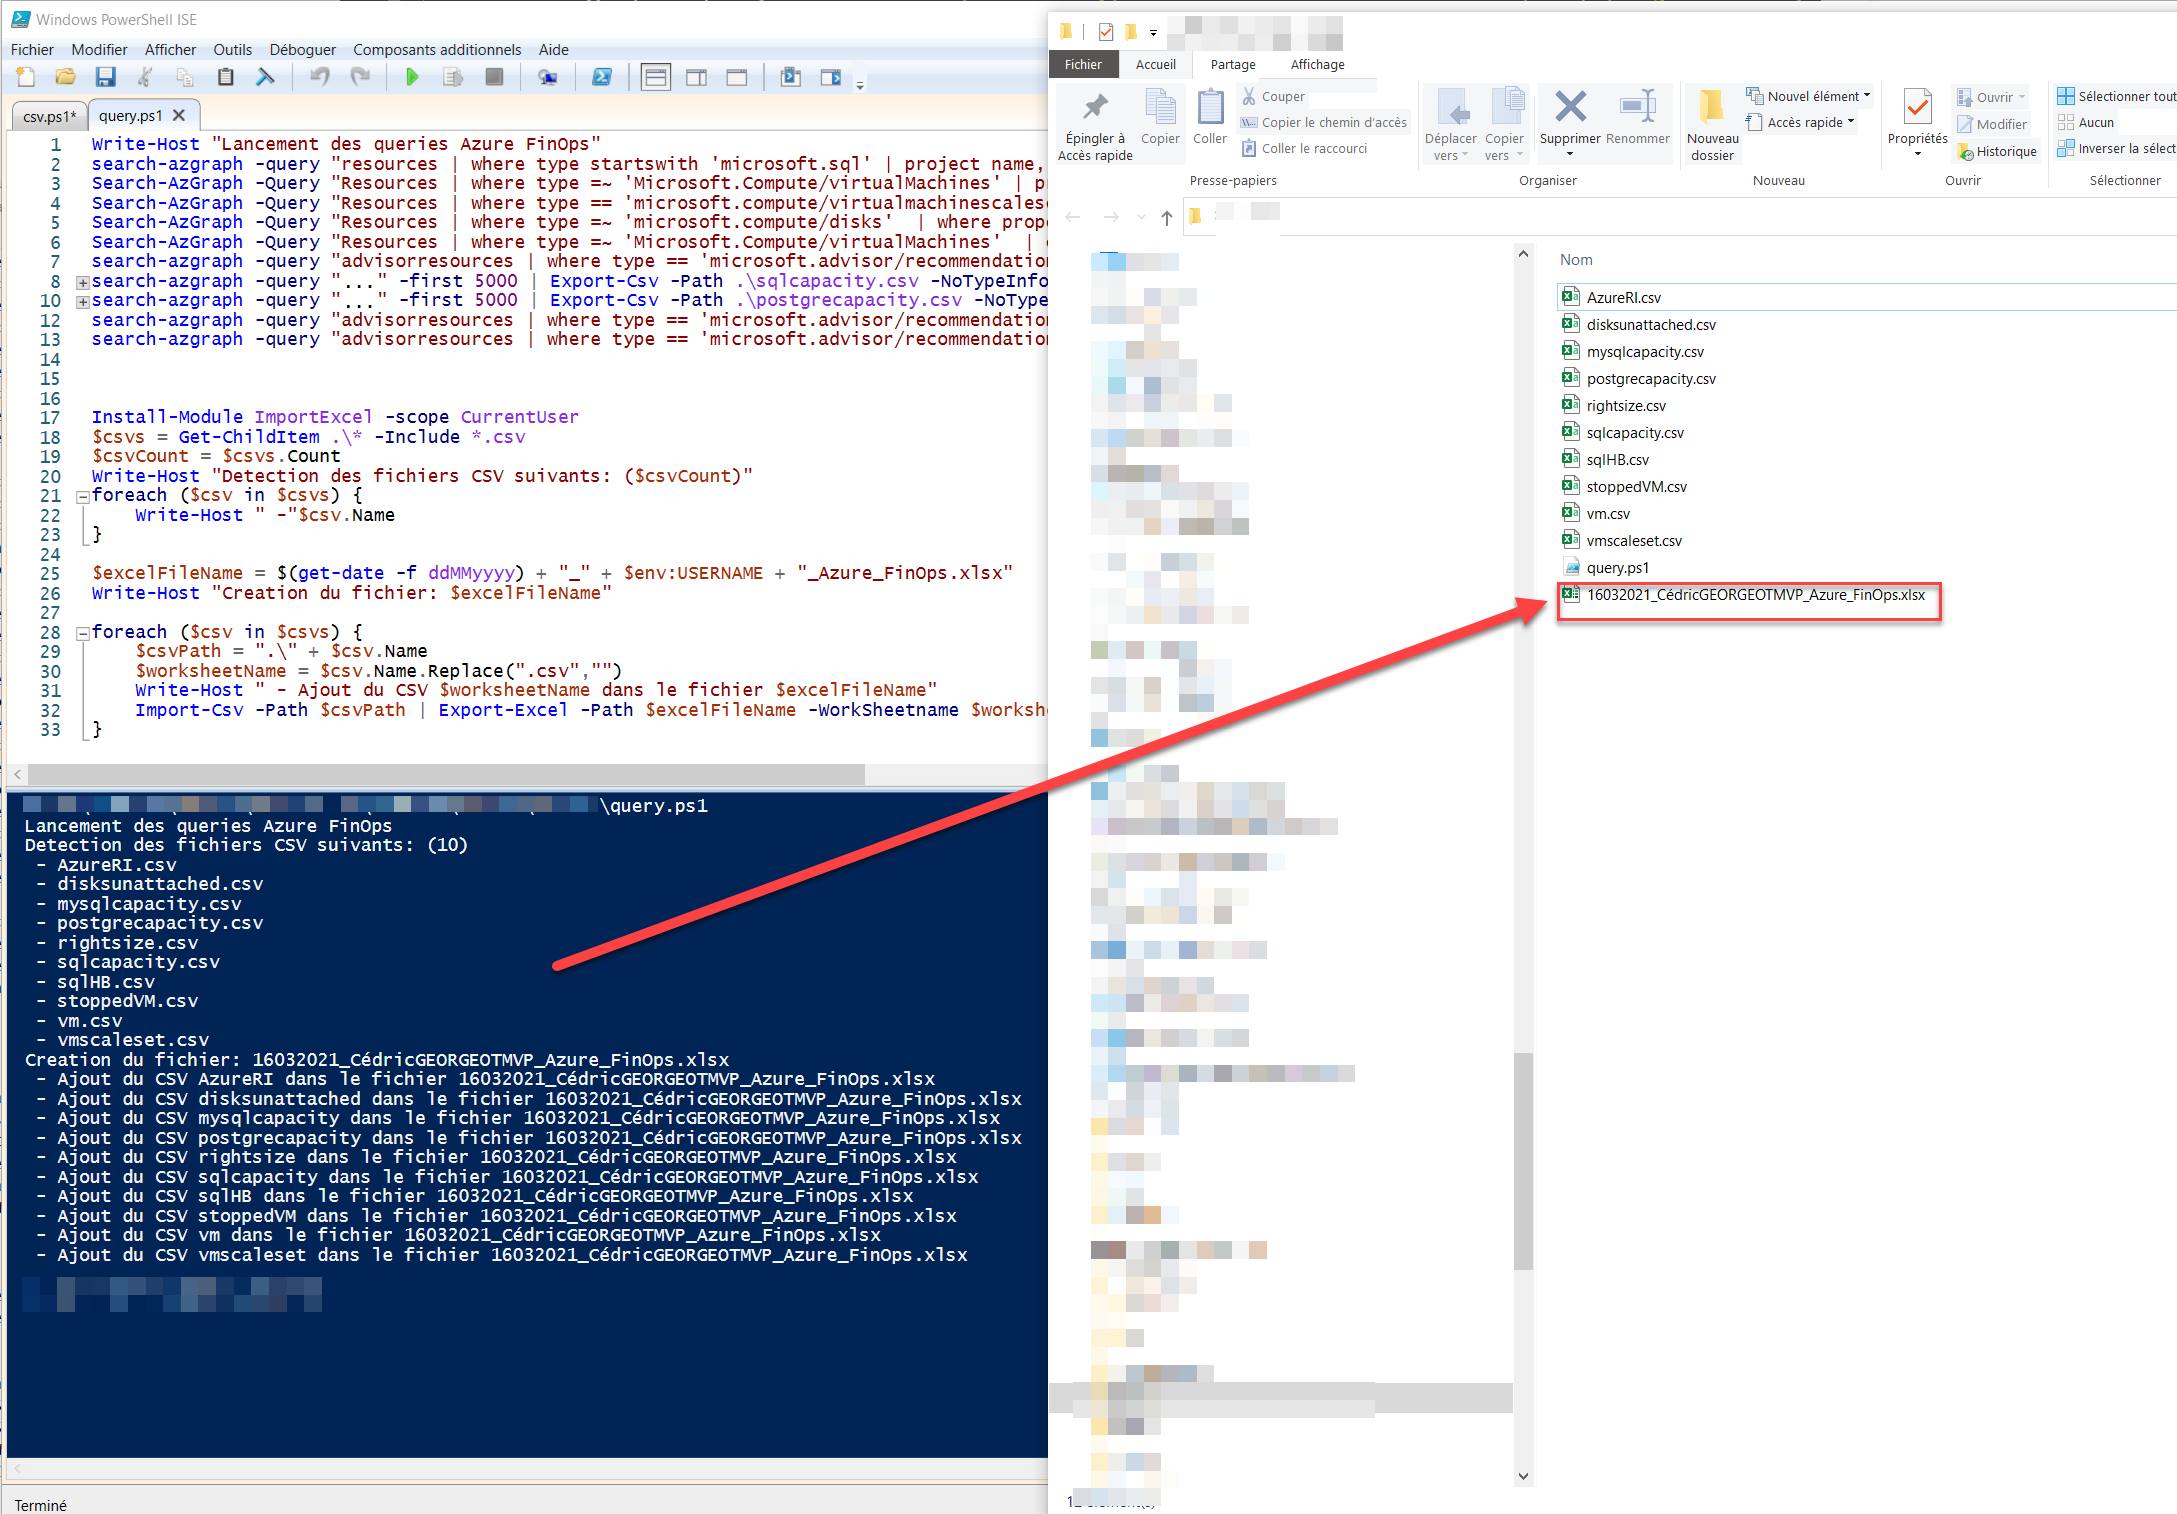
Task: Close the query.ps1 tab
Action: pyautogui.click(x=179, y=115)
